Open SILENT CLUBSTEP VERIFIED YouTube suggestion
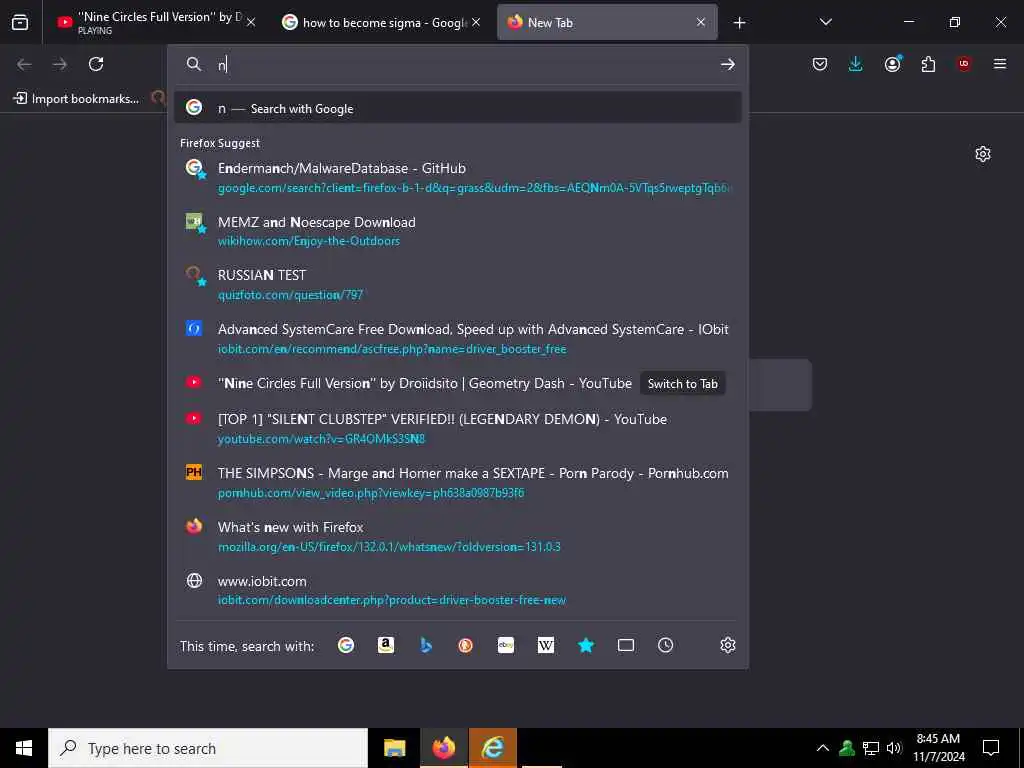Viewport: 1024px width, 768px height. (x=458, y=428)
